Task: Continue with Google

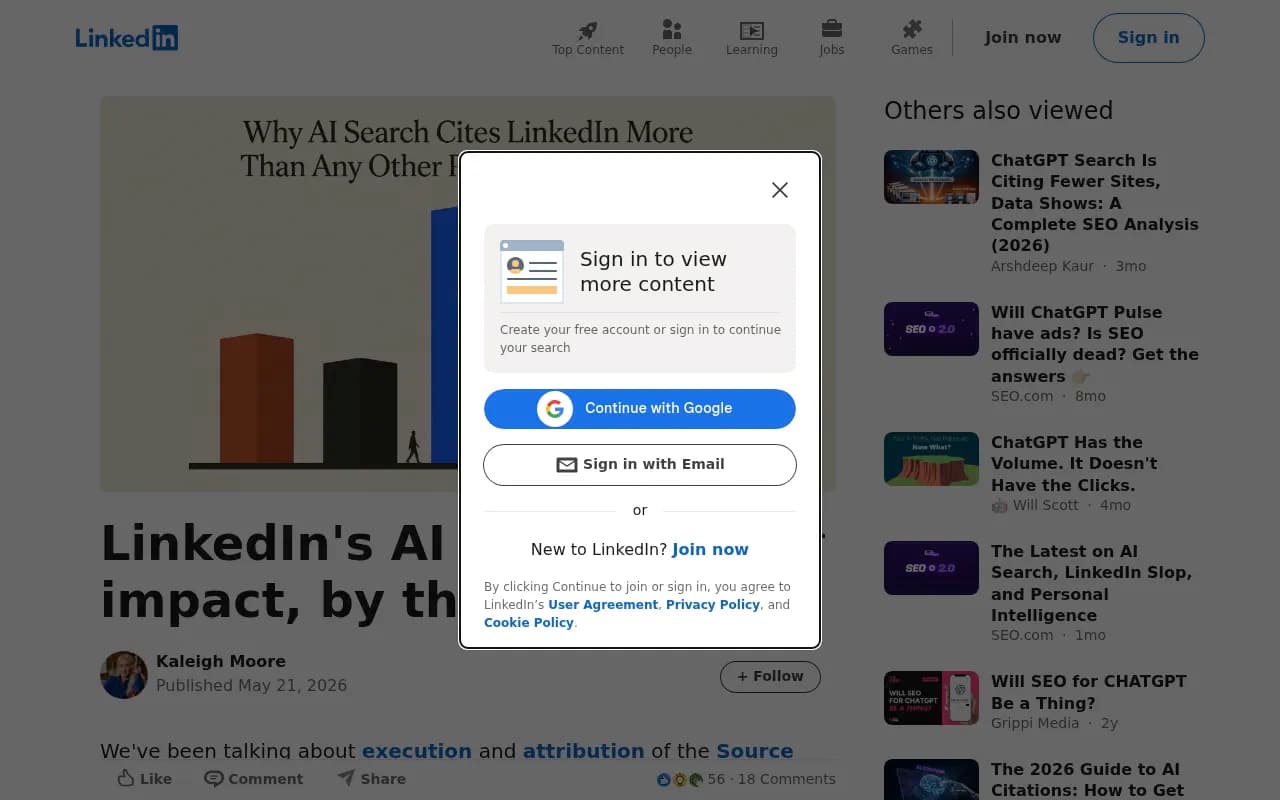Action: click(640, 408)
